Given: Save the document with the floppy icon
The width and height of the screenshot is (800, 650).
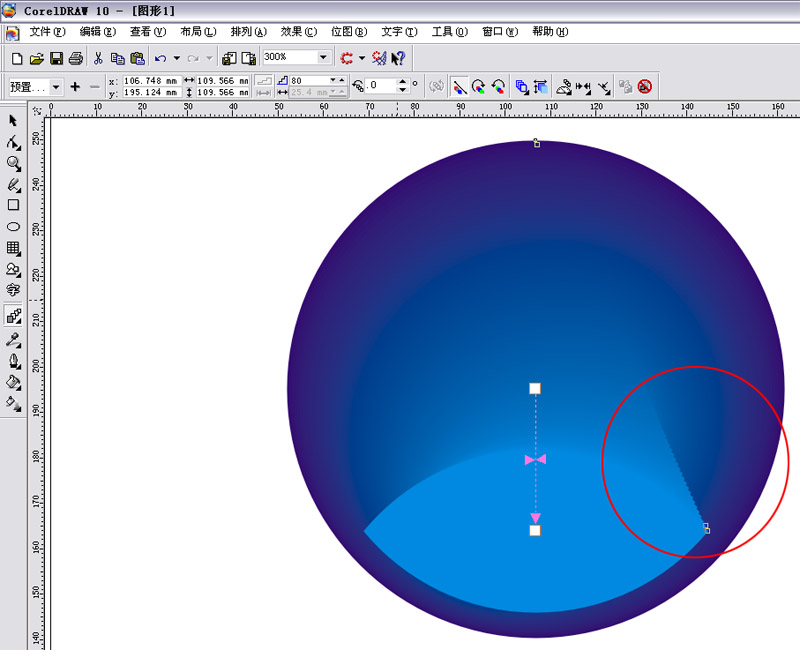Looking at the screenshot, I should (x=56, y=59).
